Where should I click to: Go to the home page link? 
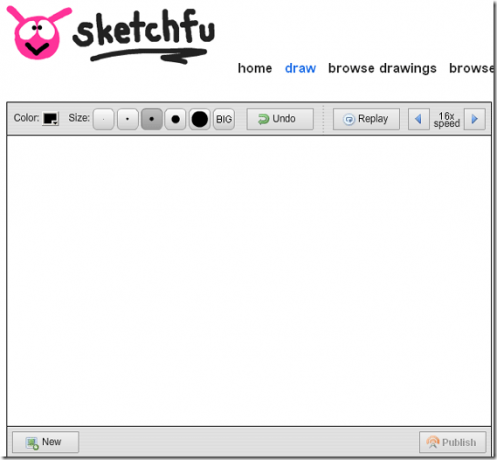(255, 68)
